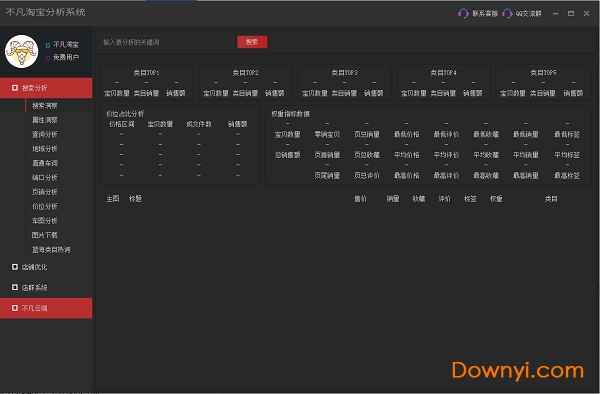Image resolution: width=600 pixels, height=394 pixels.
Task: Focus the keyword search input field
Action: [167, 42]
